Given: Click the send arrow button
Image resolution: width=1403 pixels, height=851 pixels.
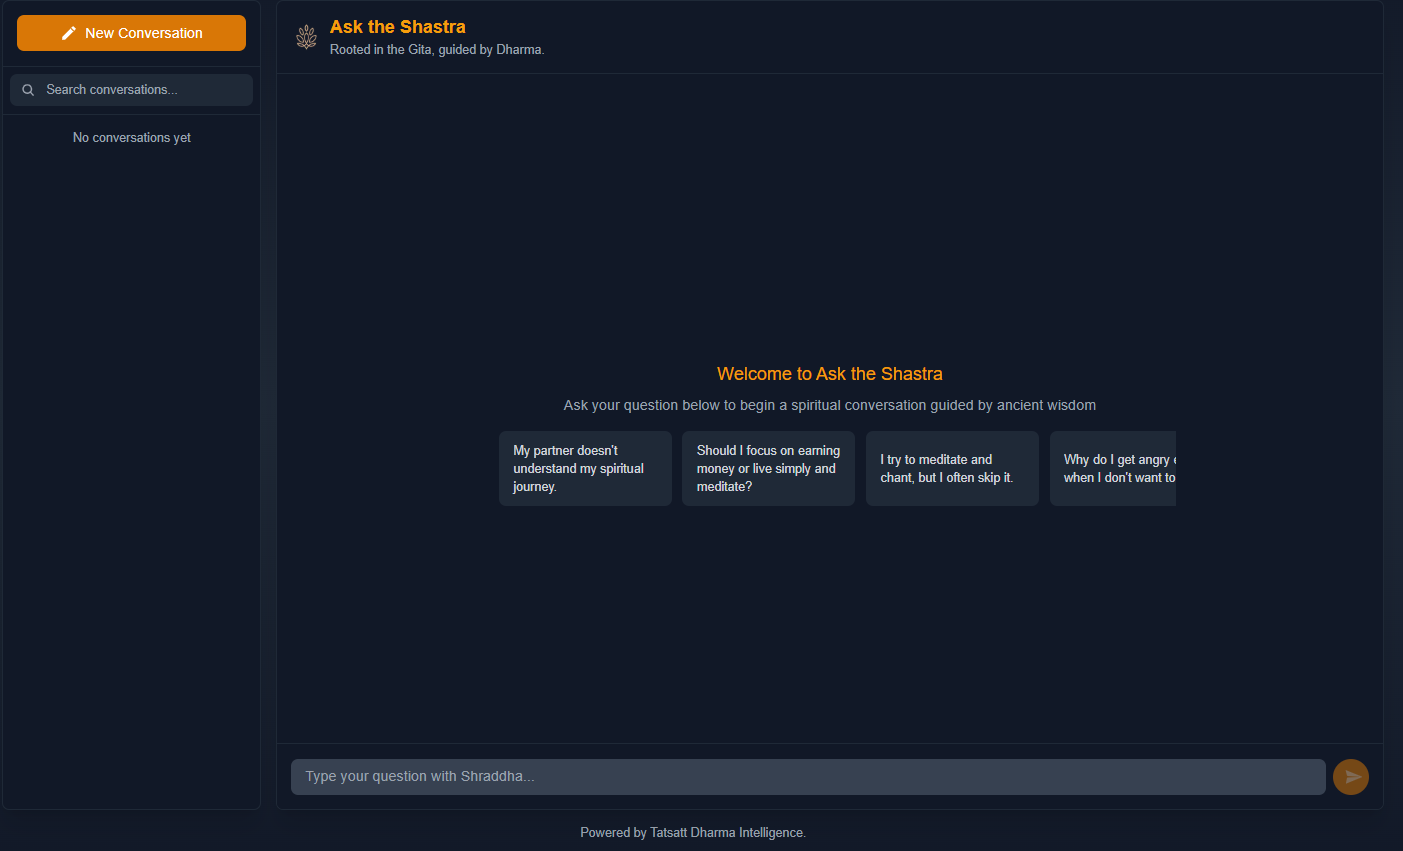Looking at the screenshot, I should tap(1351, 777).
